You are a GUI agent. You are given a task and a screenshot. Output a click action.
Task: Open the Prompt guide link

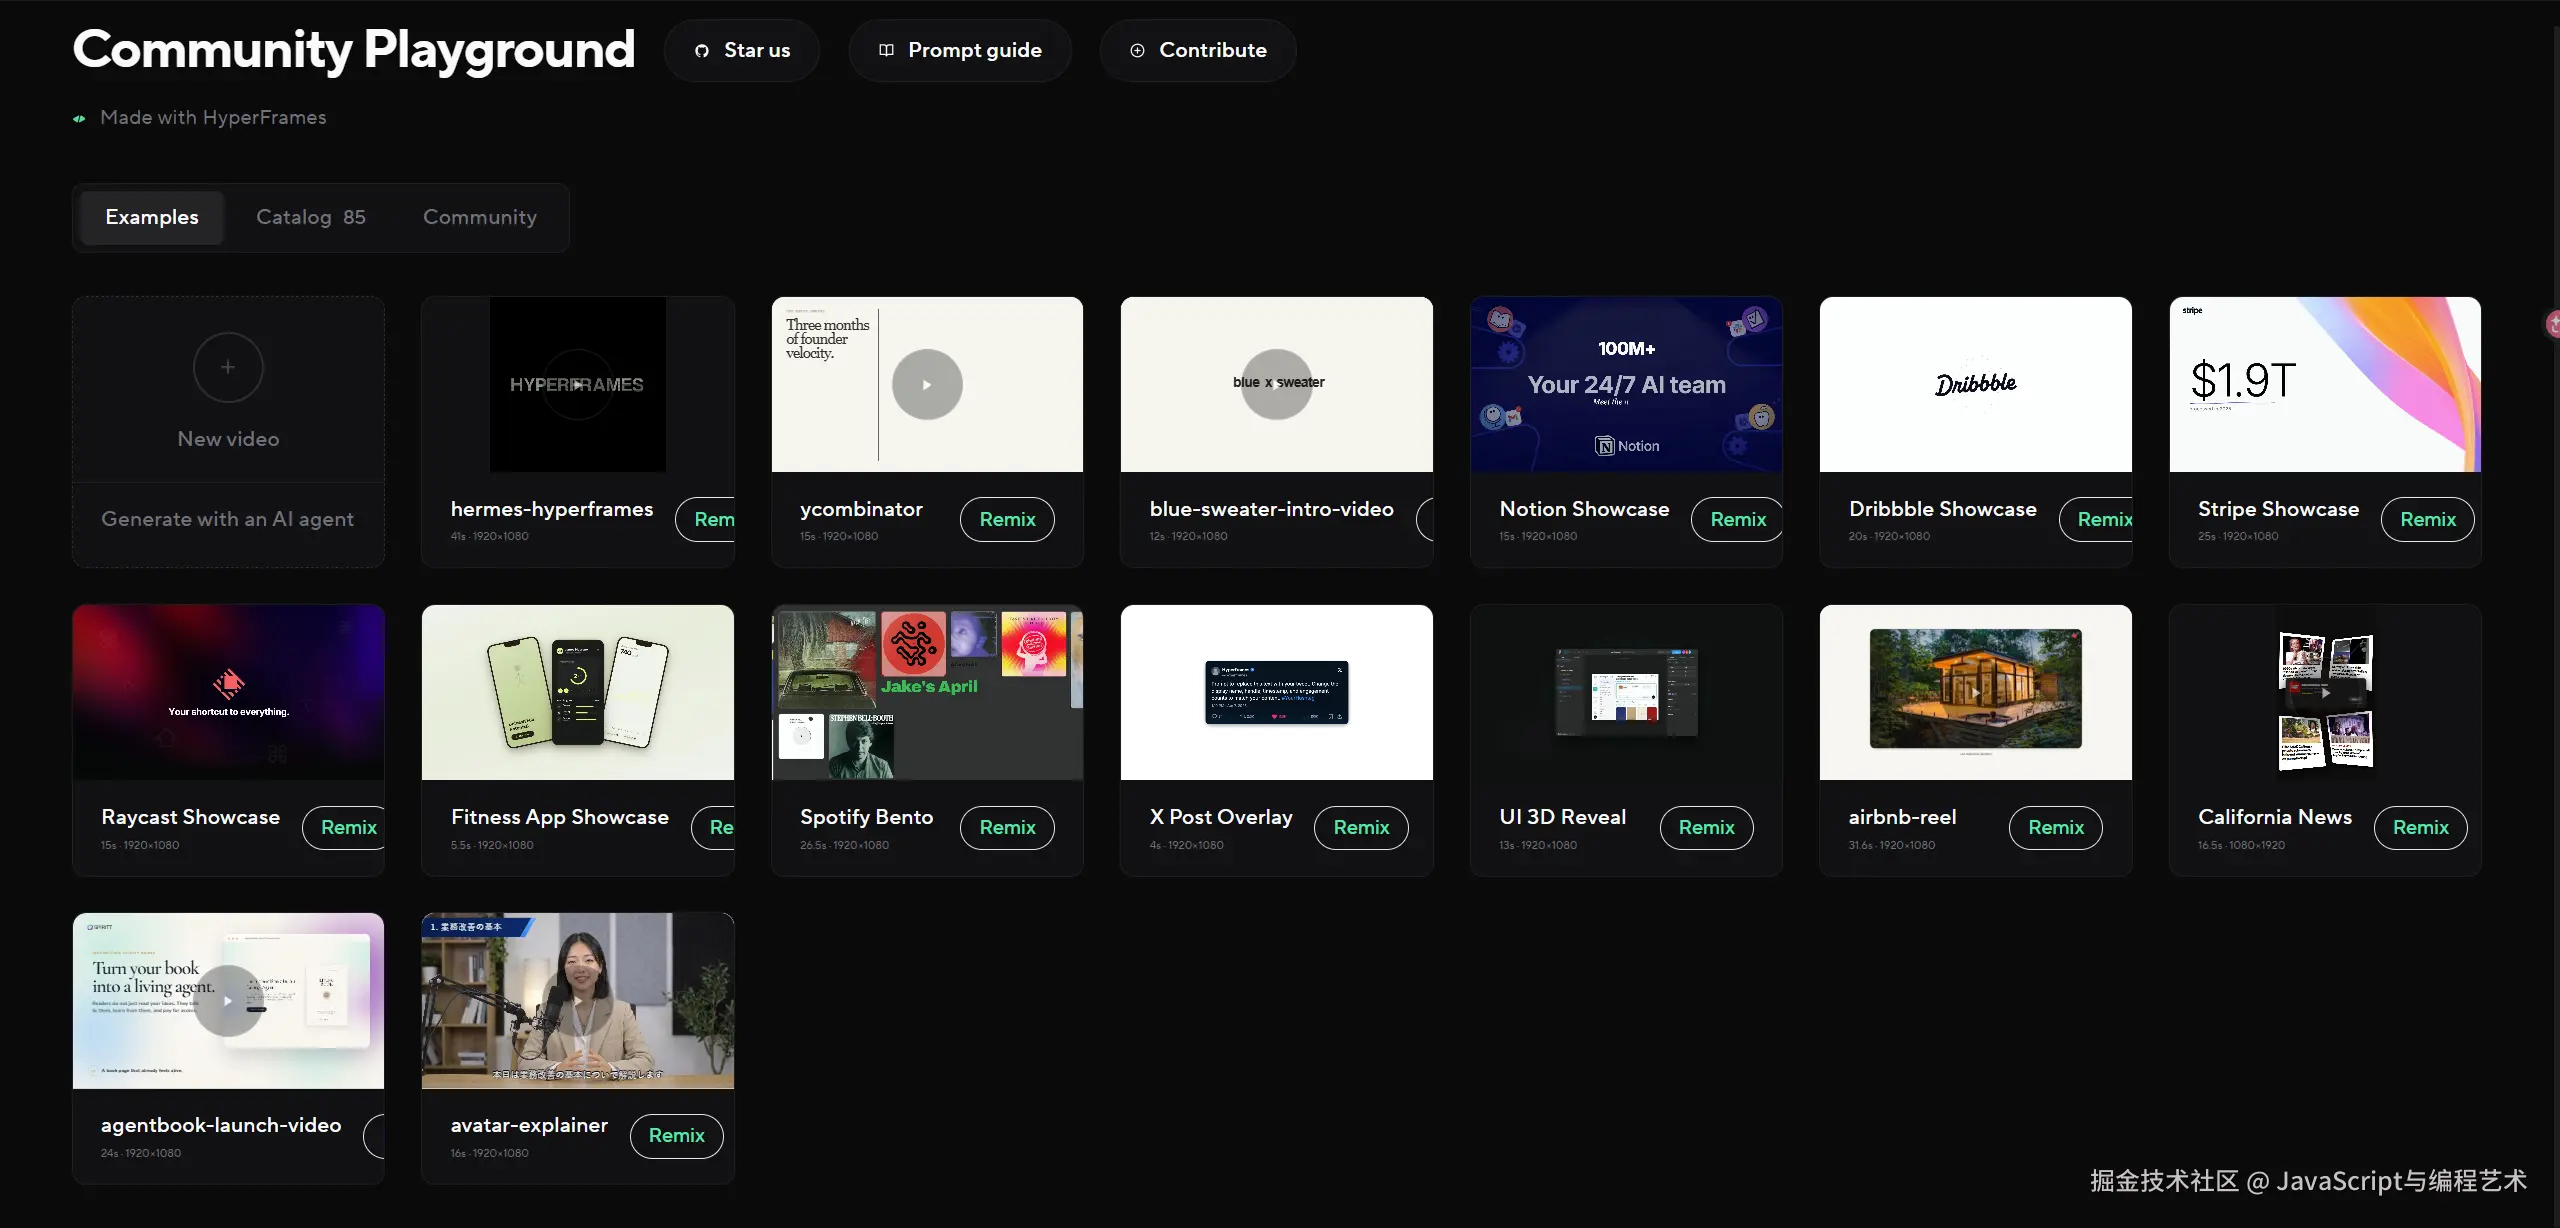click(960, 50)
